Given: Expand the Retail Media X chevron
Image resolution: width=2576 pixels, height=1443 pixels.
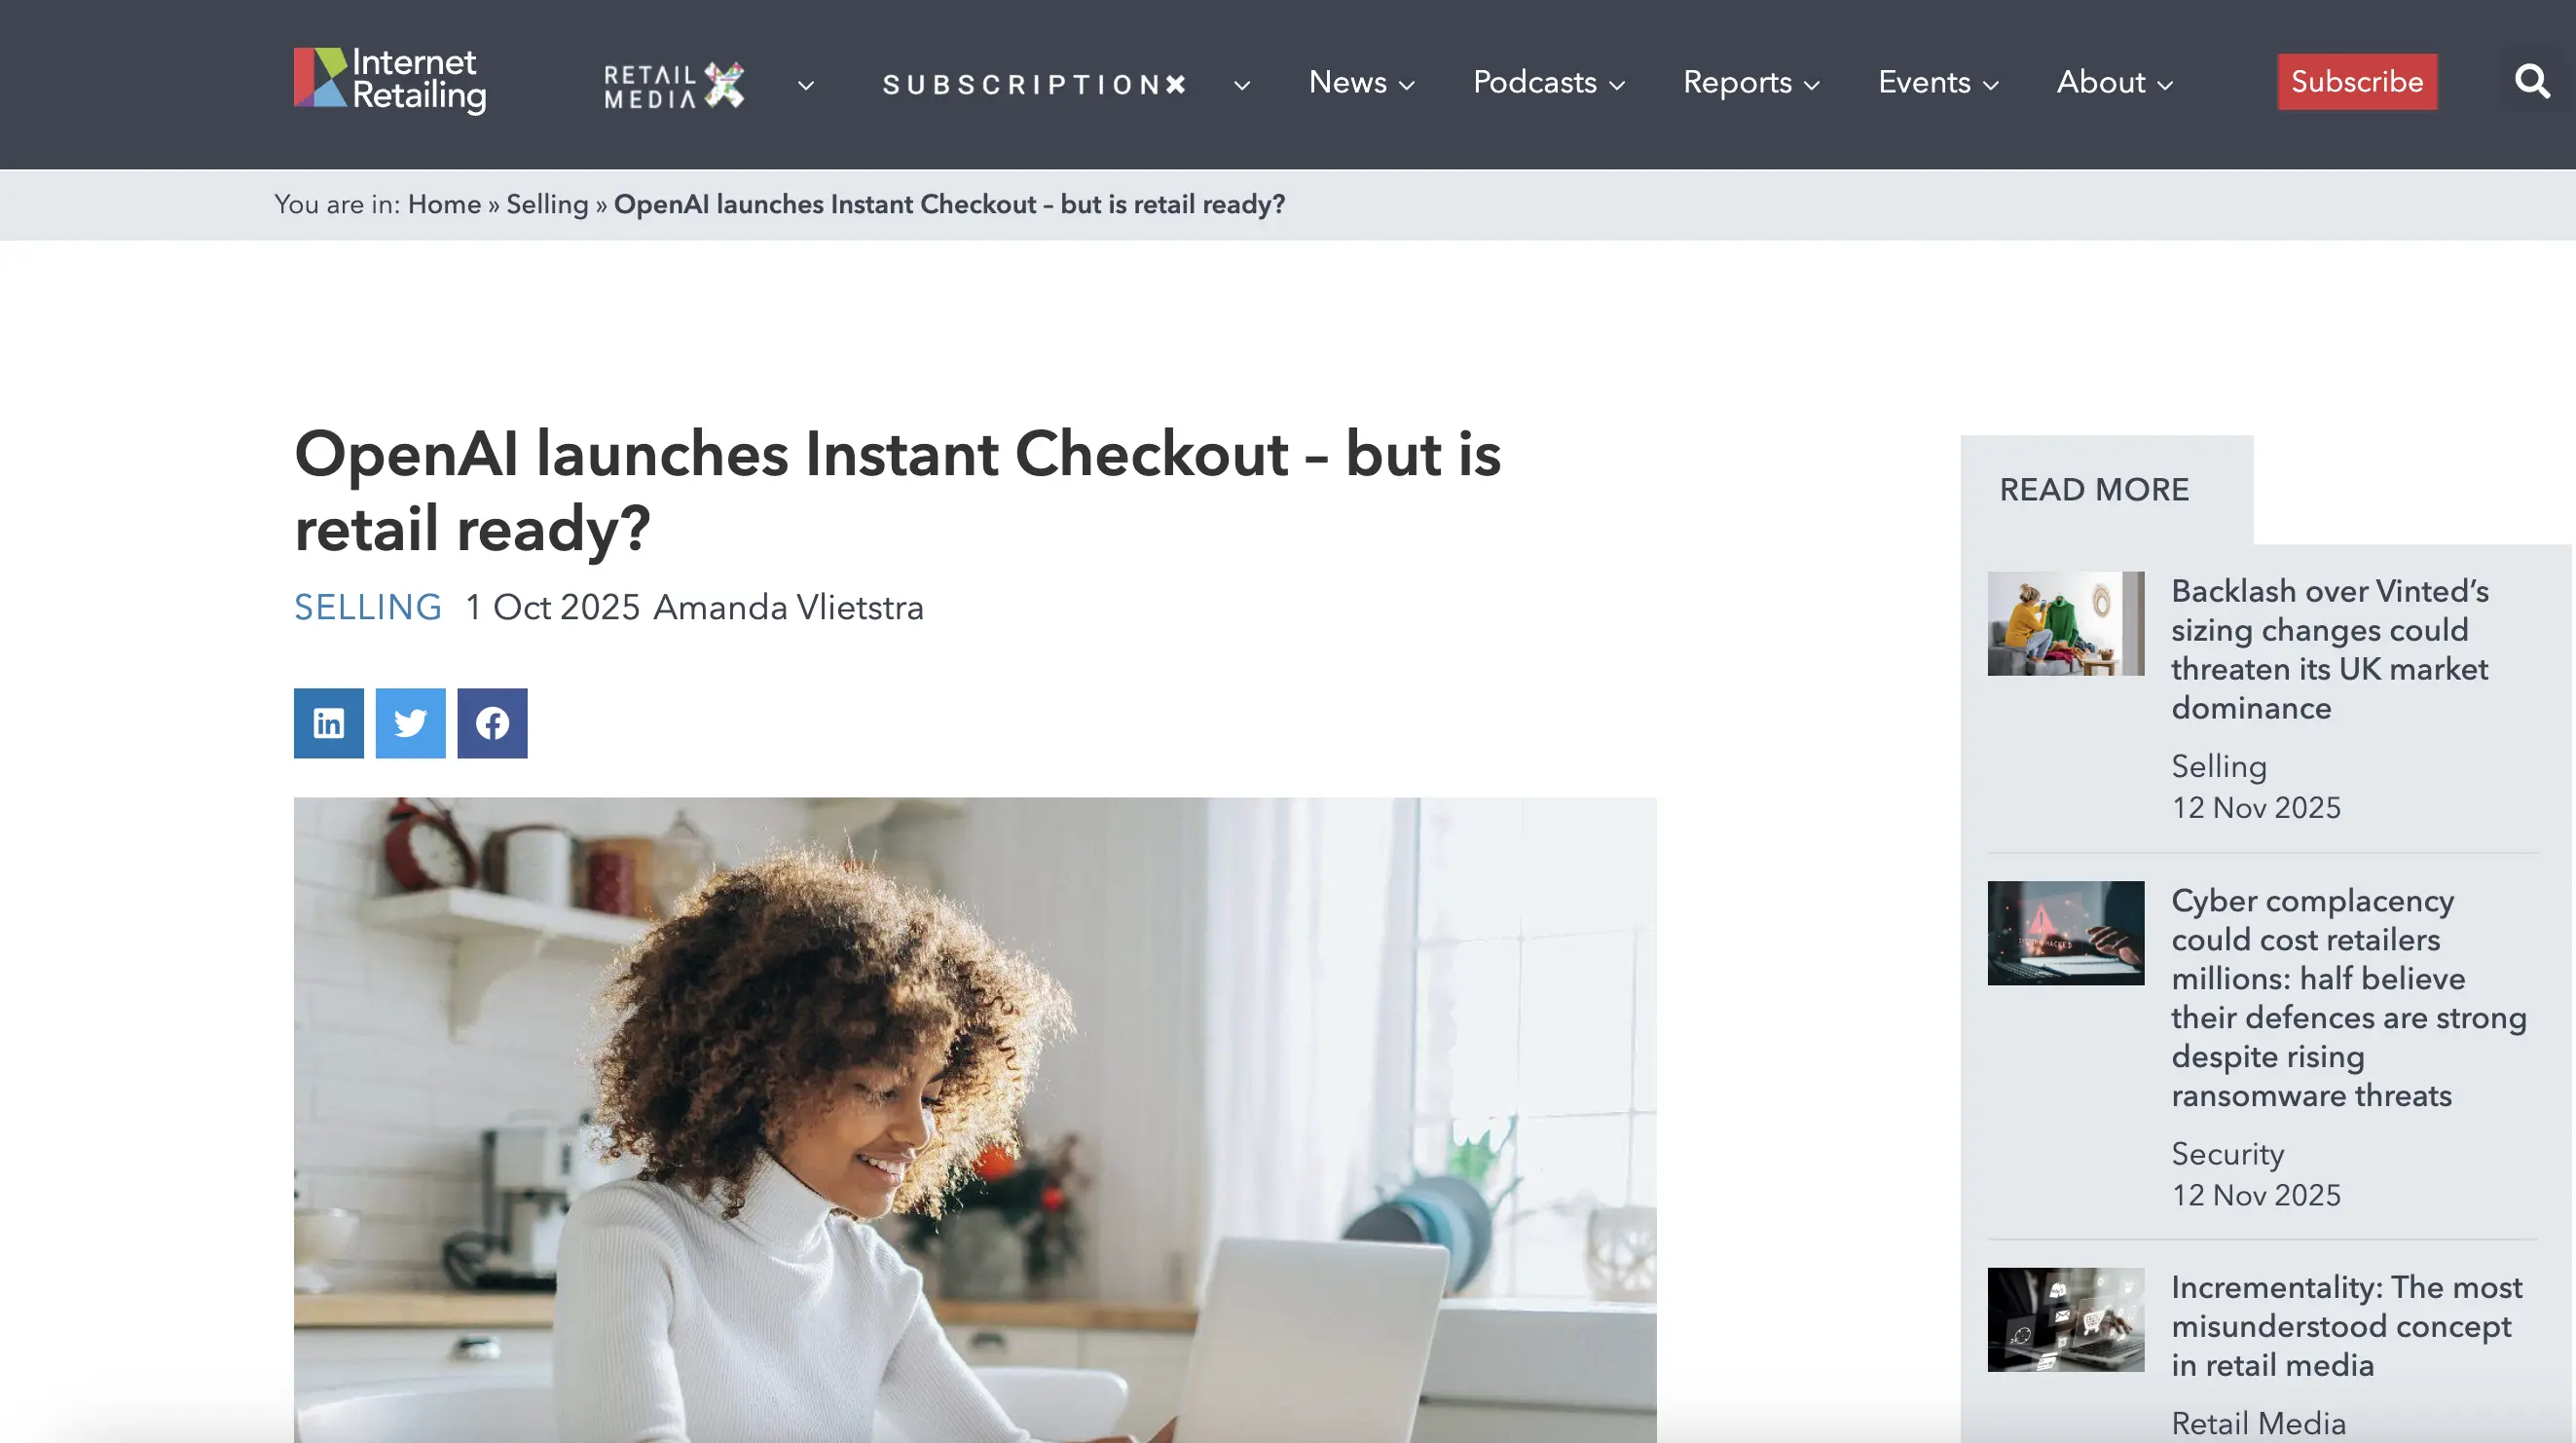Looking at the screenshot, I should (806, 86).
